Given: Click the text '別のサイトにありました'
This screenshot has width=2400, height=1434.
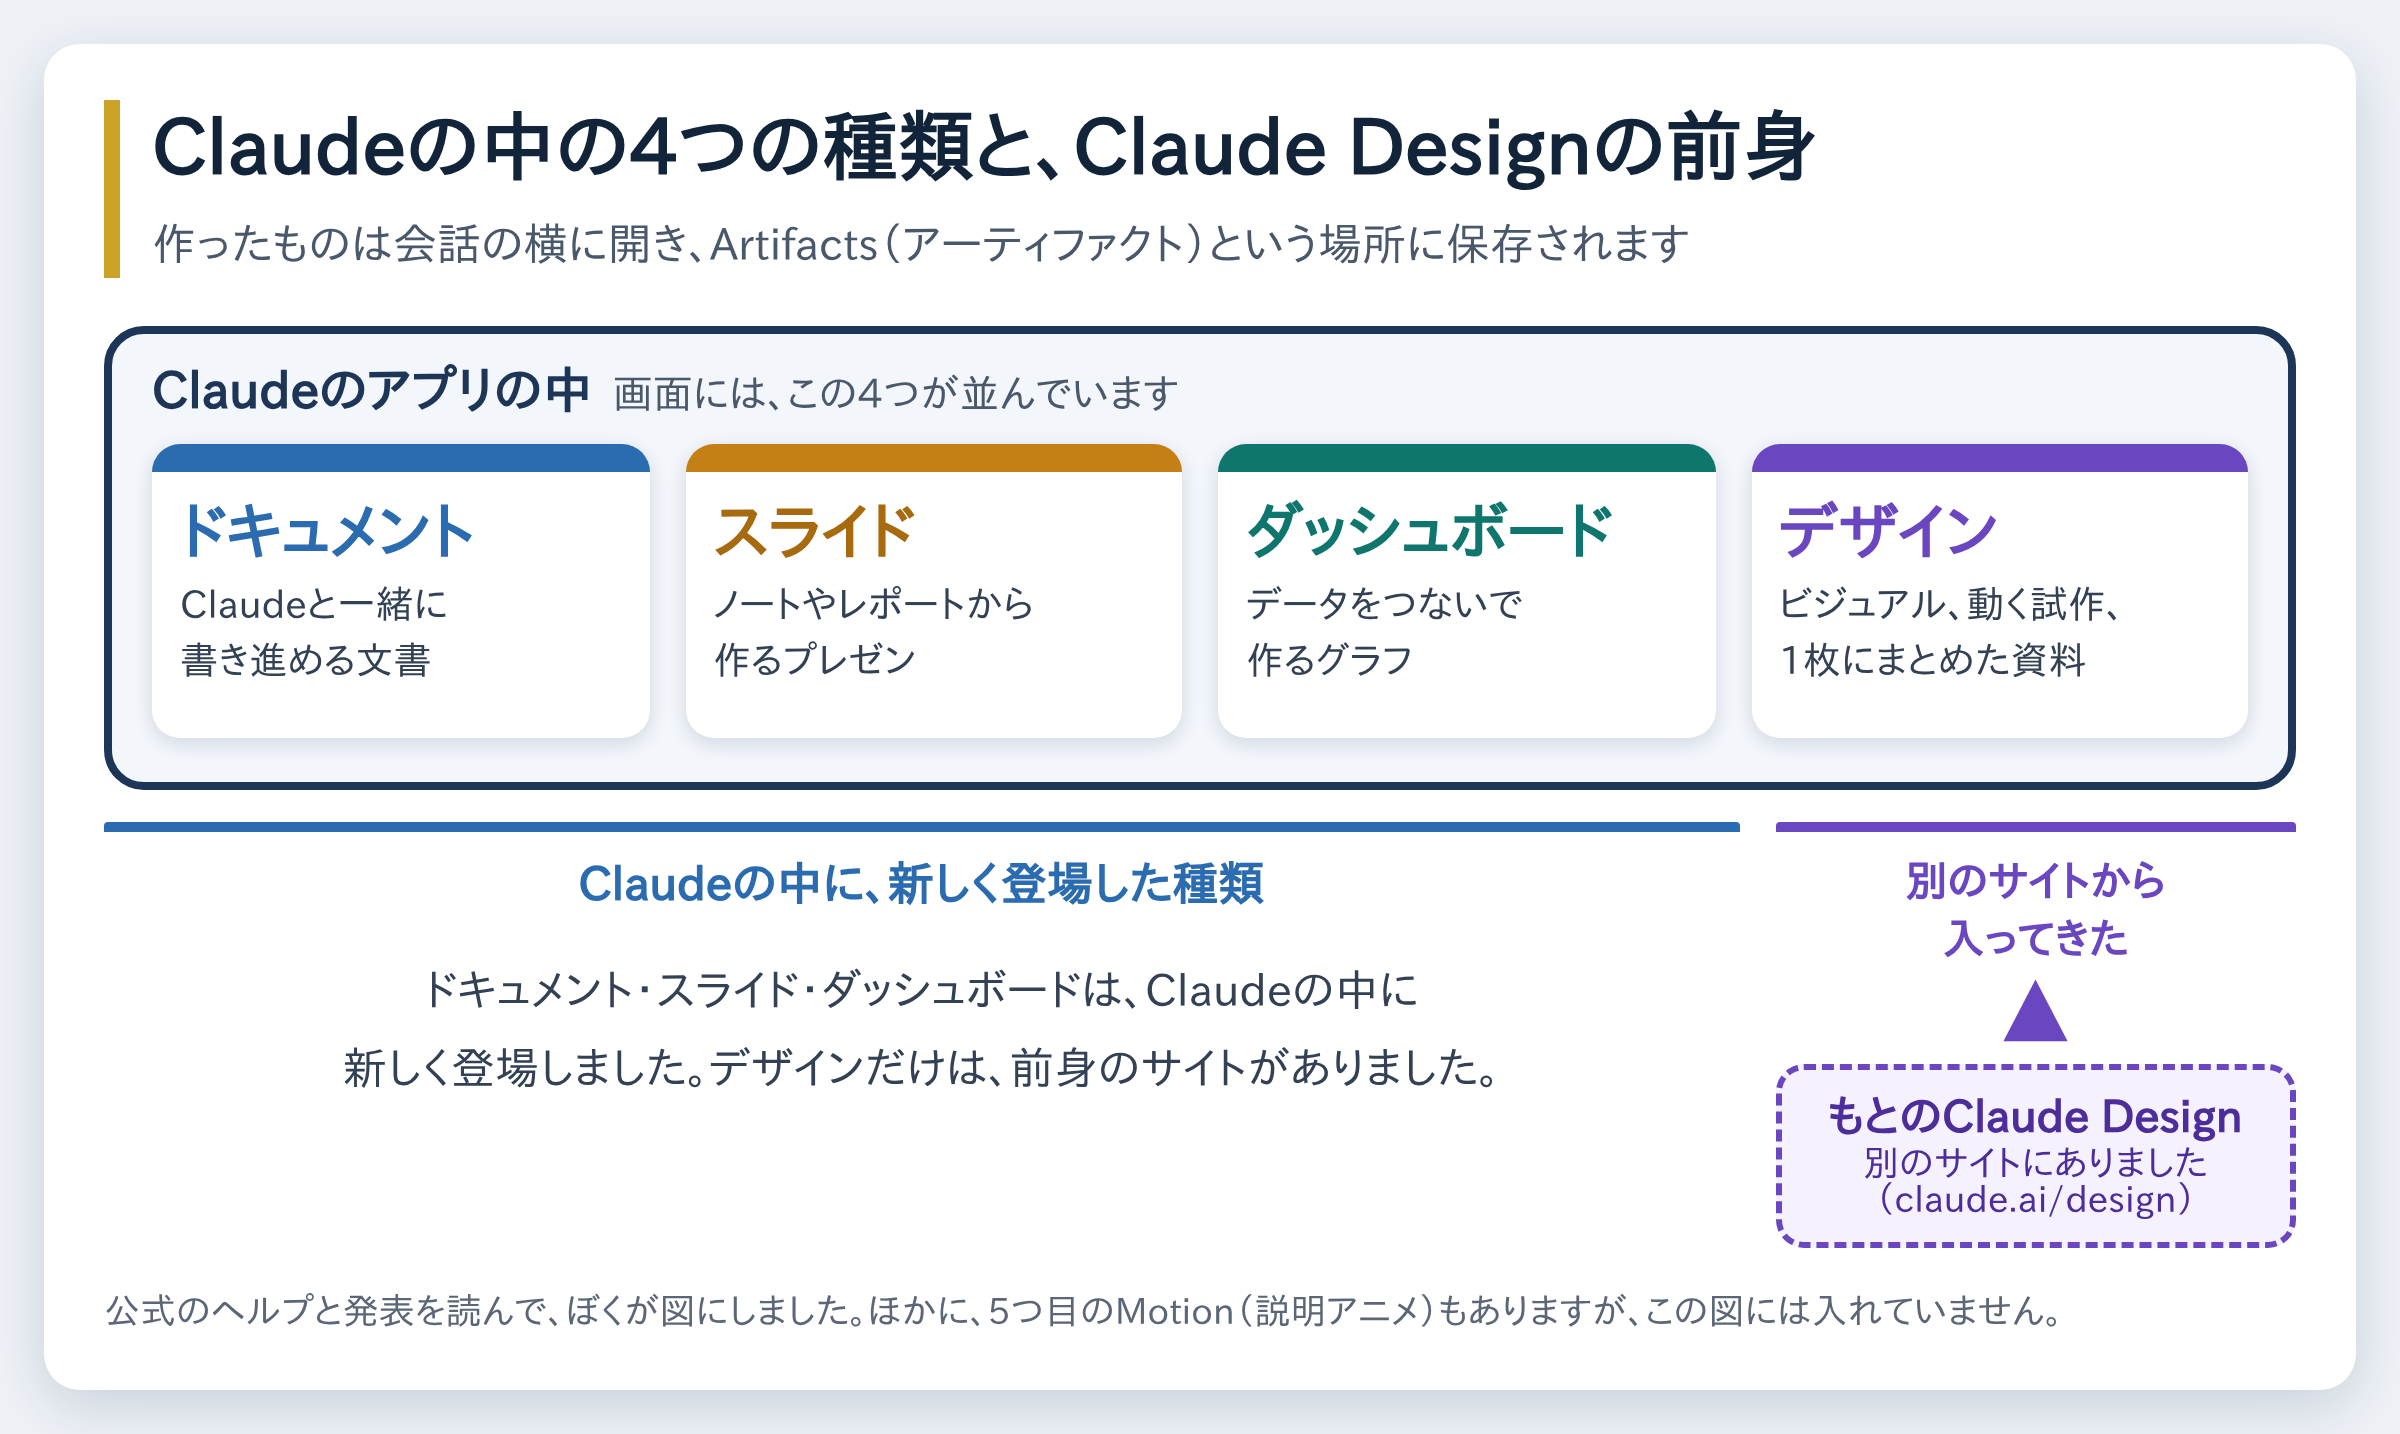Looking at the screenshot, I should click(x=2035, y=1162).
